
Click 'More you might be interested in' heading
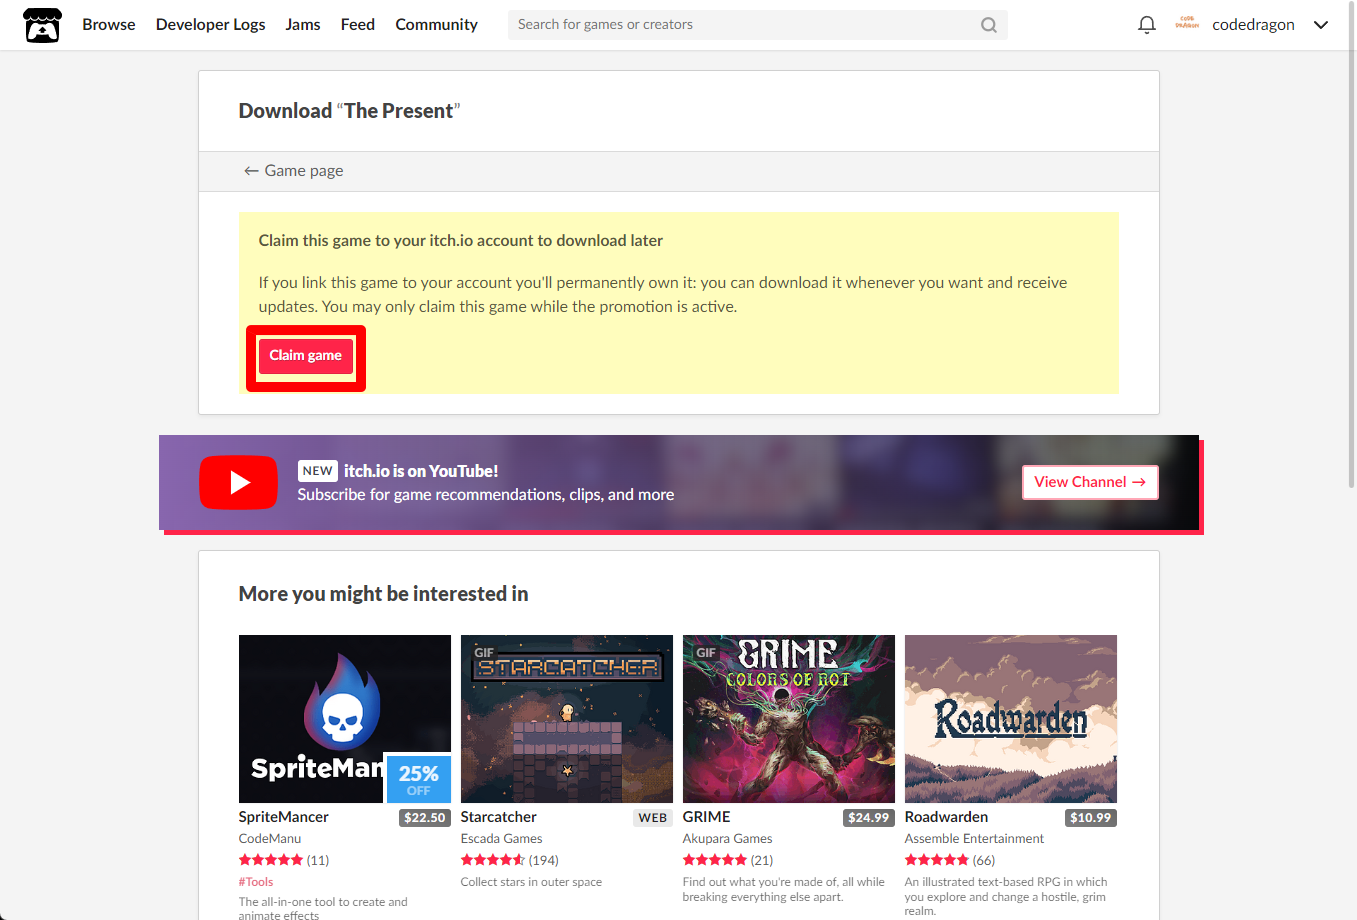(383, 594)
